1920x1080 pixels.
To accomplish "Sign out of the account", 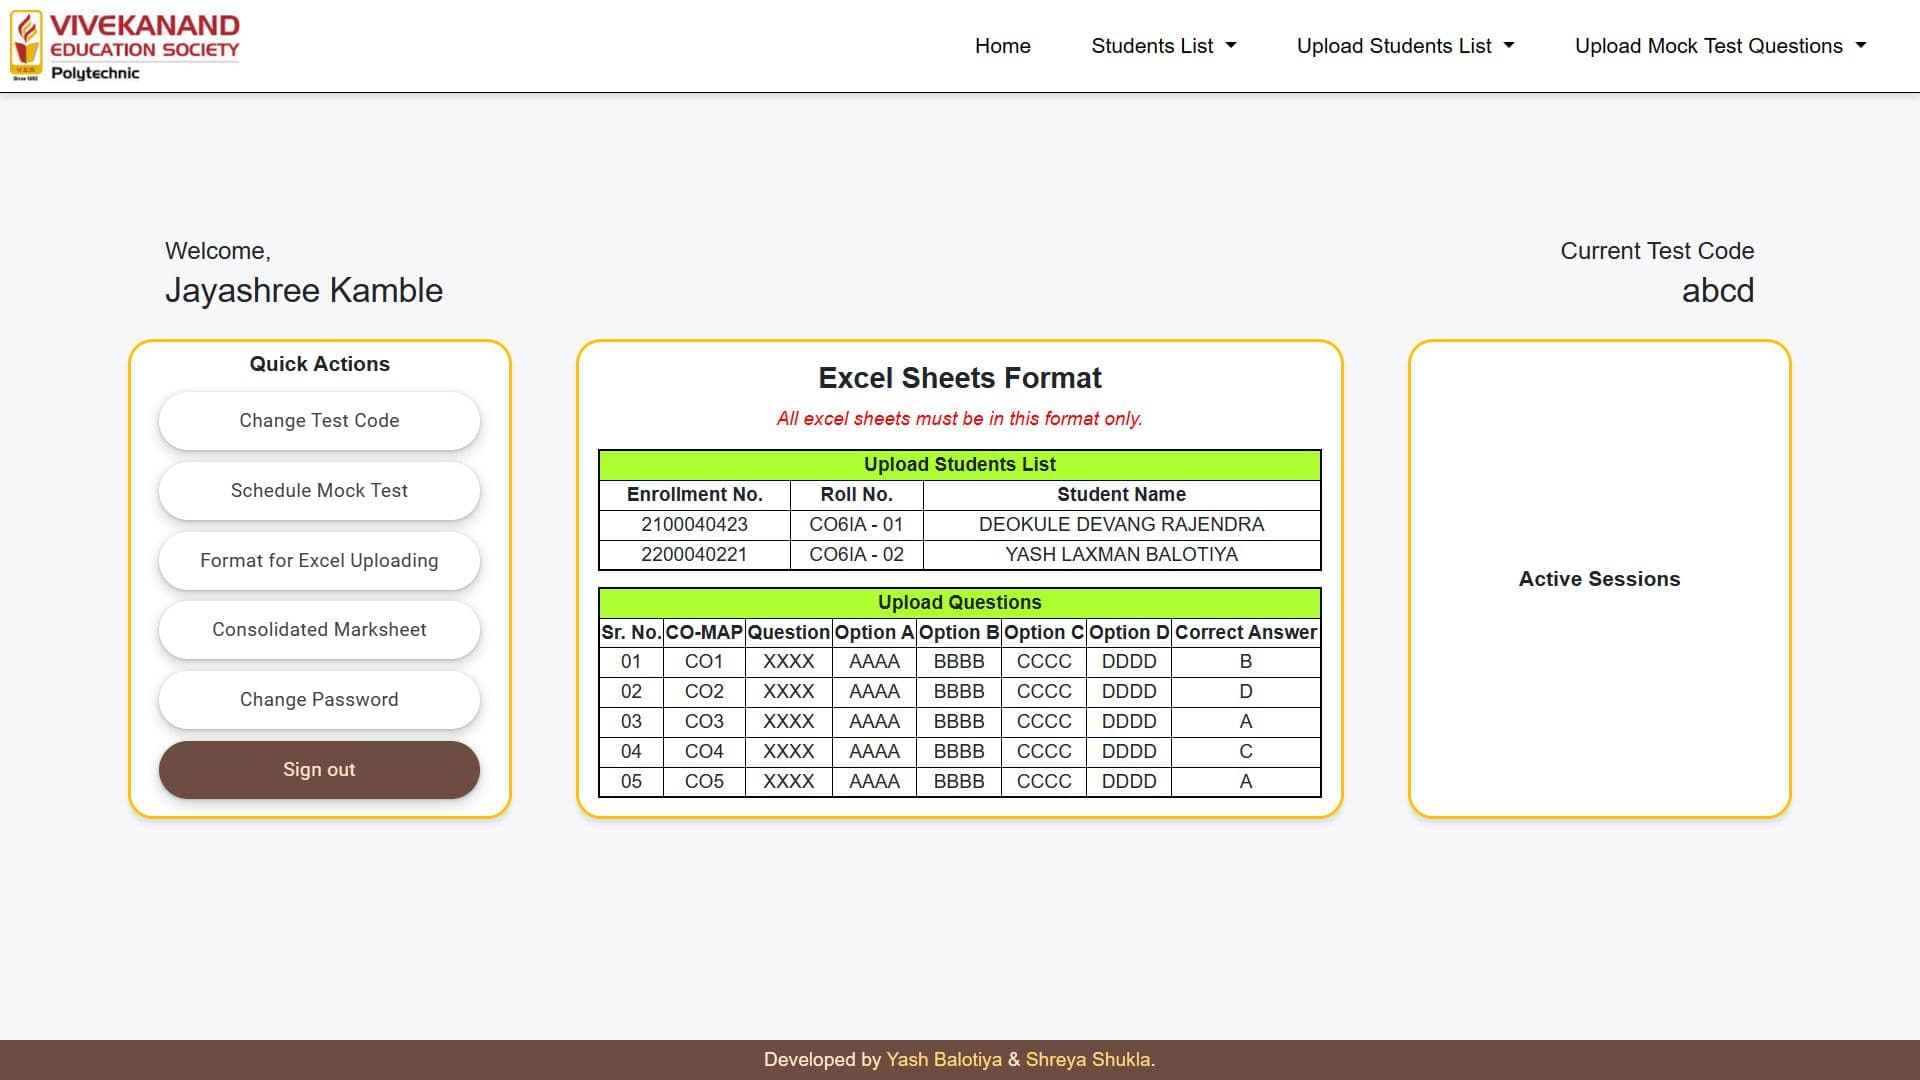I will 318,769.
